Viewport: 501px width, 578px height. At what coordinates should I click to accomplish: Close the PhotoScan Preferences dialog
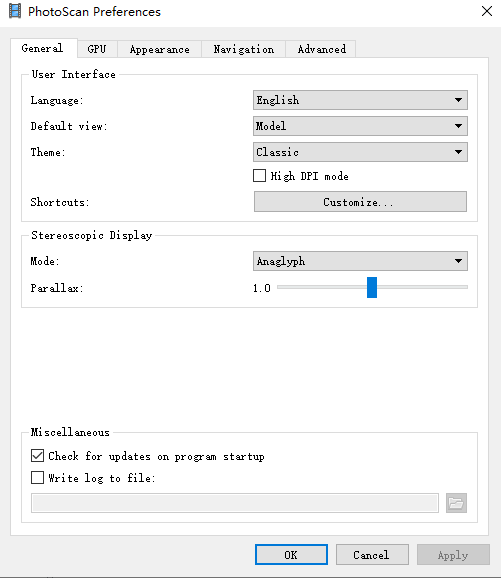487,11
